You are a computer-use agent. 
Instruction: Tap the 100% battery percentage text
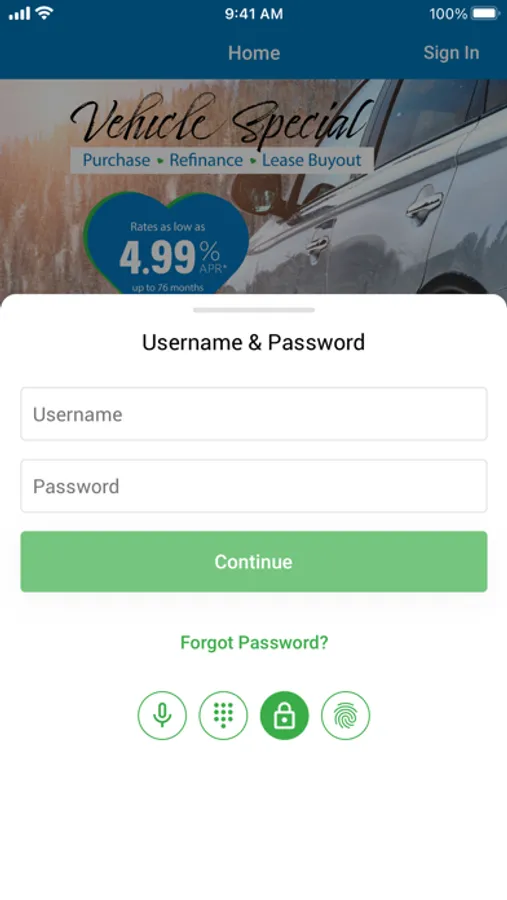click(x=448, y=14)
